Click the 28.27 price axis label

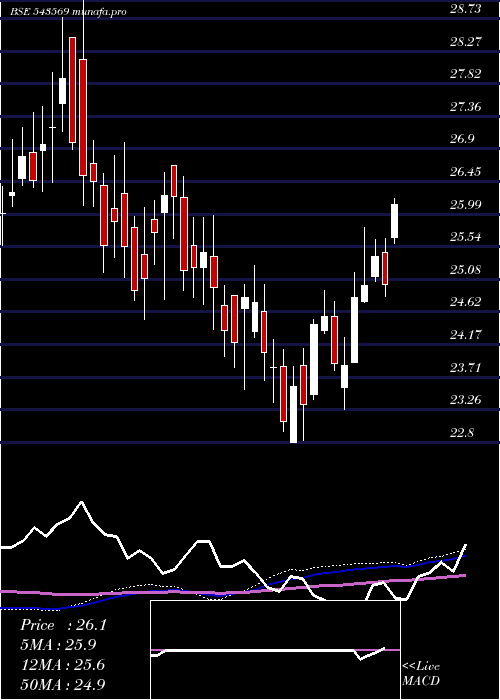pyautogui.click(x=465, y=42)
